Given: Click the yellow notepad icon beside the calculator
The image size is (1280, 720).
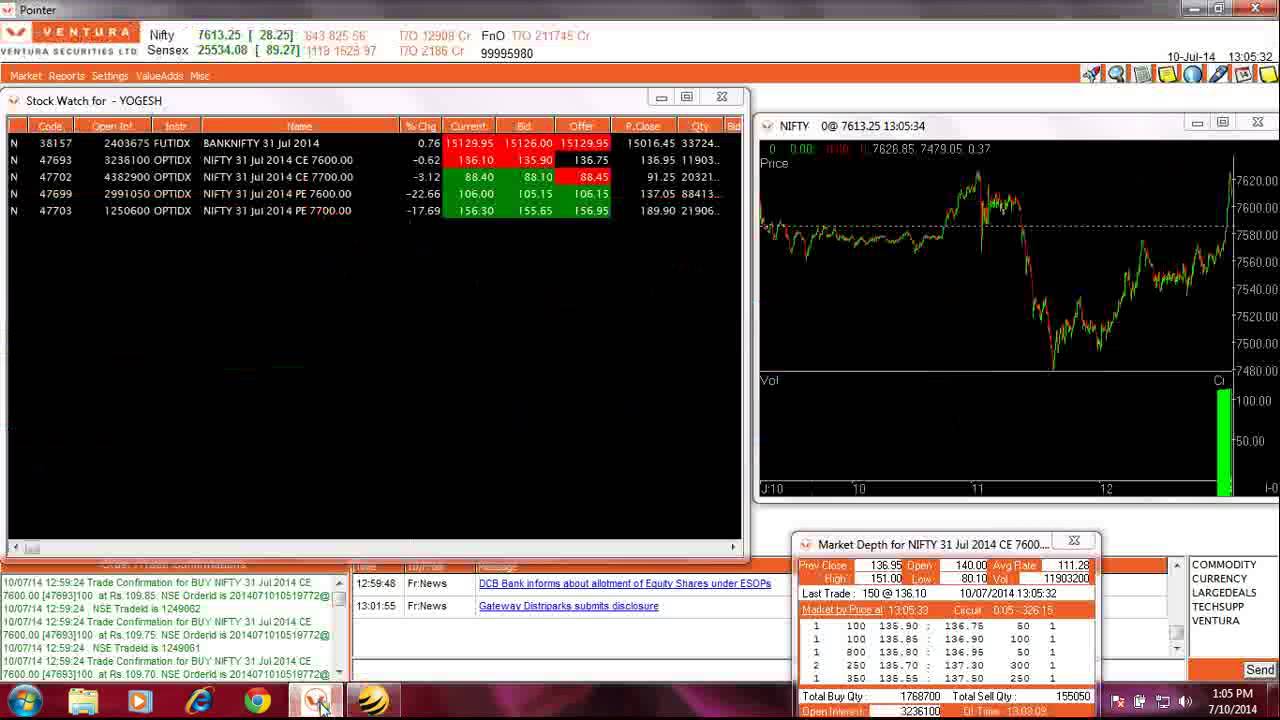Looking at the screenshot, I should [x=1167, y=74].
